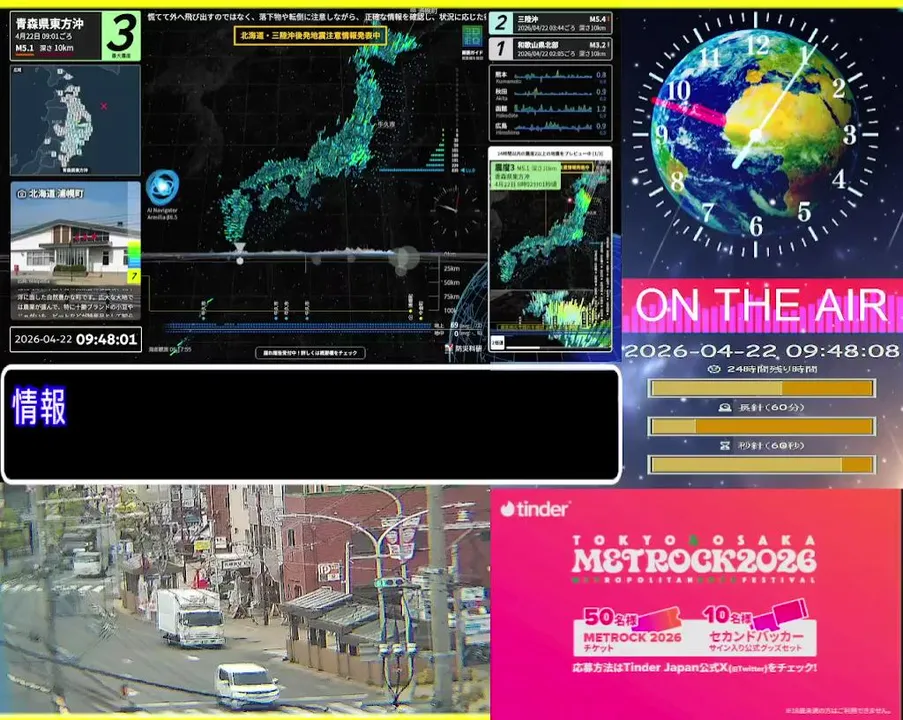Click the red epicenter X on Aomori map
Image resolution: width=903 pixels, height=720 pixels.
coord(104,106)
